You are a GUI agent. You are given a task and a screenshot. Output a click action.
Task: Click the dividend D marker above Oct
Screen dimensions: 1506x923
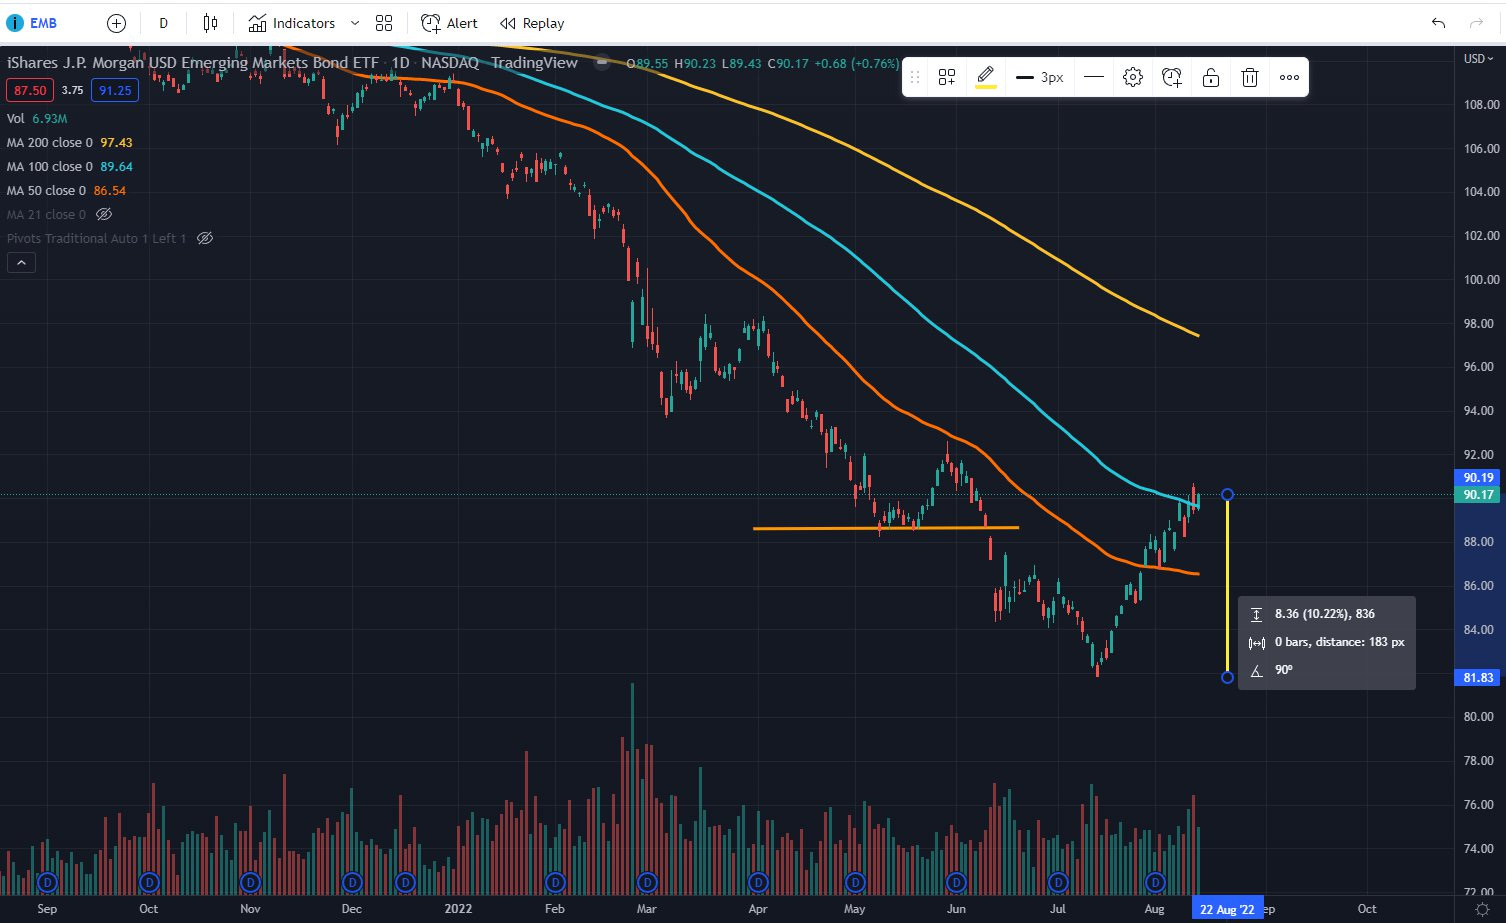[x=149, y=882]
